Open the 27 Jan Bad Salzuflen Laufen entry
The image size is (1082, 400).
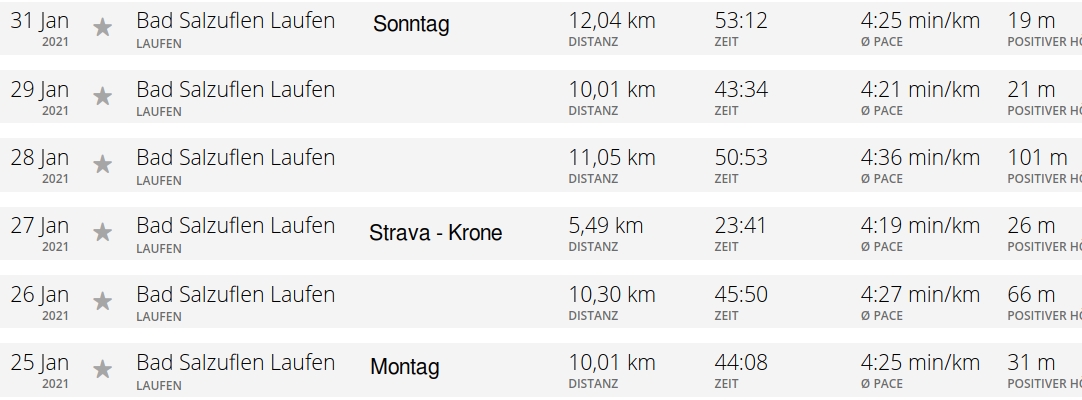(x=235, y=225)
